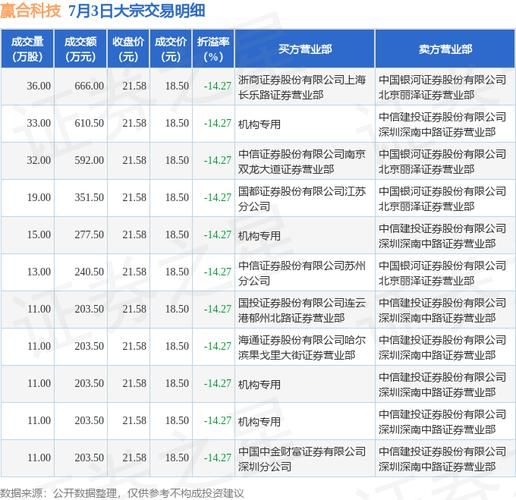The height and width of the screenshot is (500, 516).
Task: Click seller 中信建投证券 in the 33.00 row
Action: pos(443,124)
